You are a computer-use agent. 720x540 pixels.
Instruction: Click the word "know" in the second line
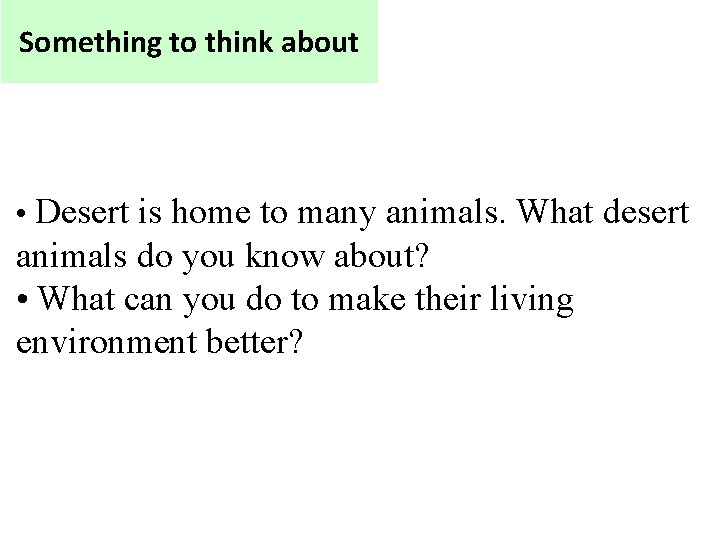point(285,255)
